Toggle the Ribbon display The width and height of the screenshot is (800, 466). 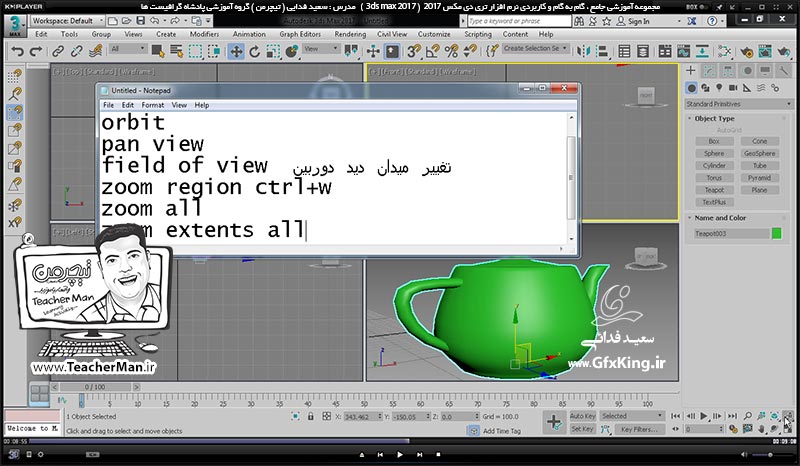(x=664, y=51)
